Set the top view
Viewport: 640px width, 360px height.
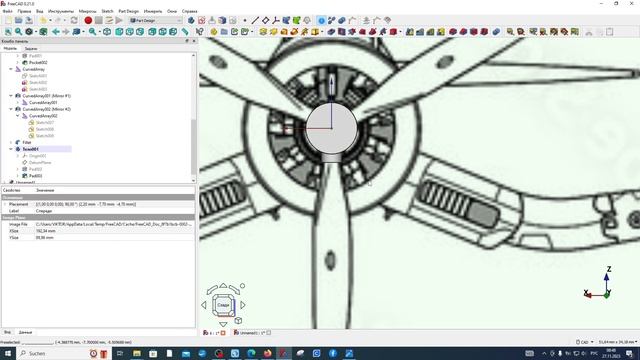pos(129,32)
